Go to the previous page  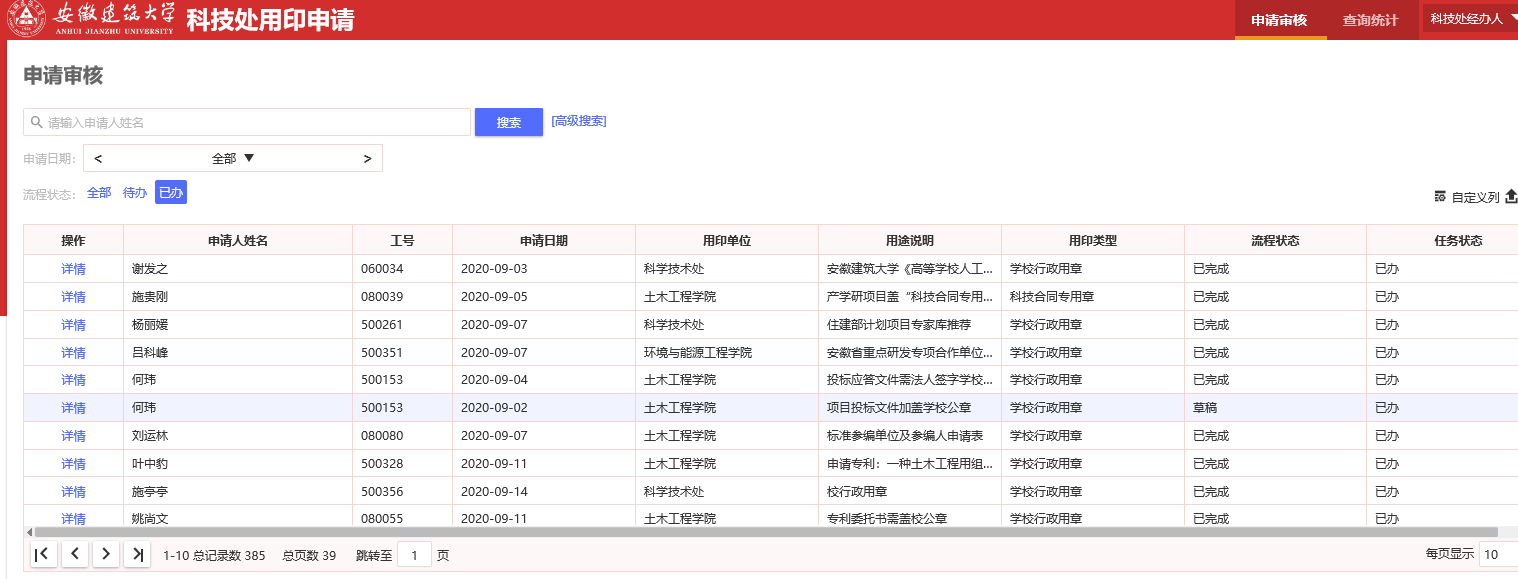point(74,555)
